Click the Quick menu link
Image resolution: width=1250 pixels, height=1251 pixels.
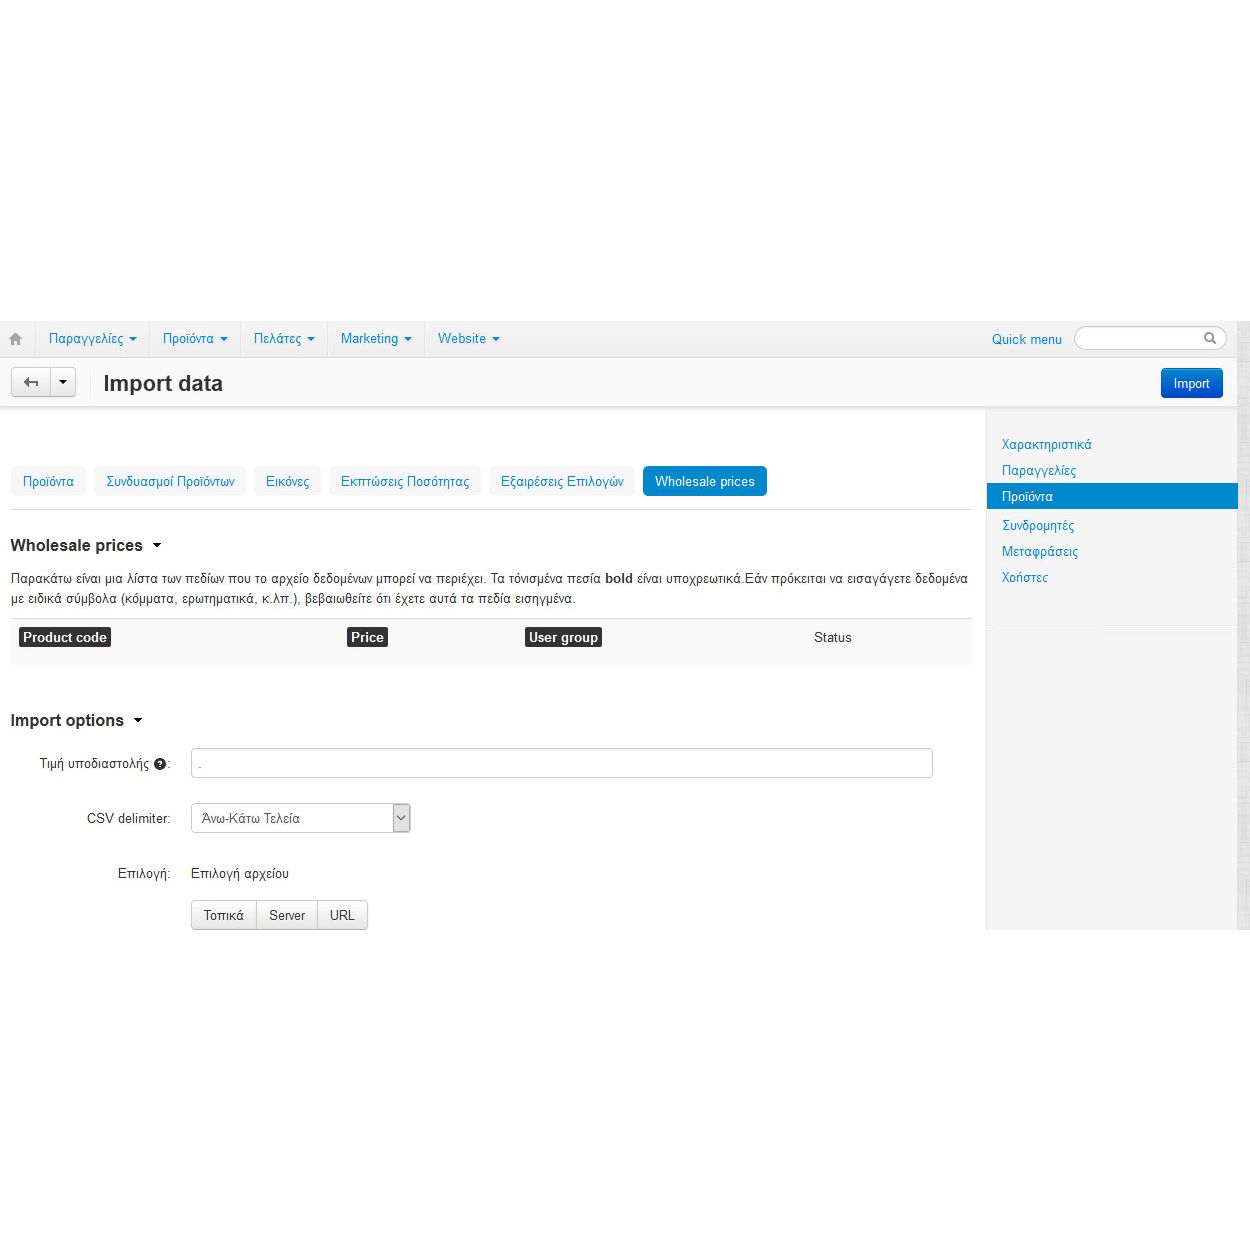pos(1026,339)
